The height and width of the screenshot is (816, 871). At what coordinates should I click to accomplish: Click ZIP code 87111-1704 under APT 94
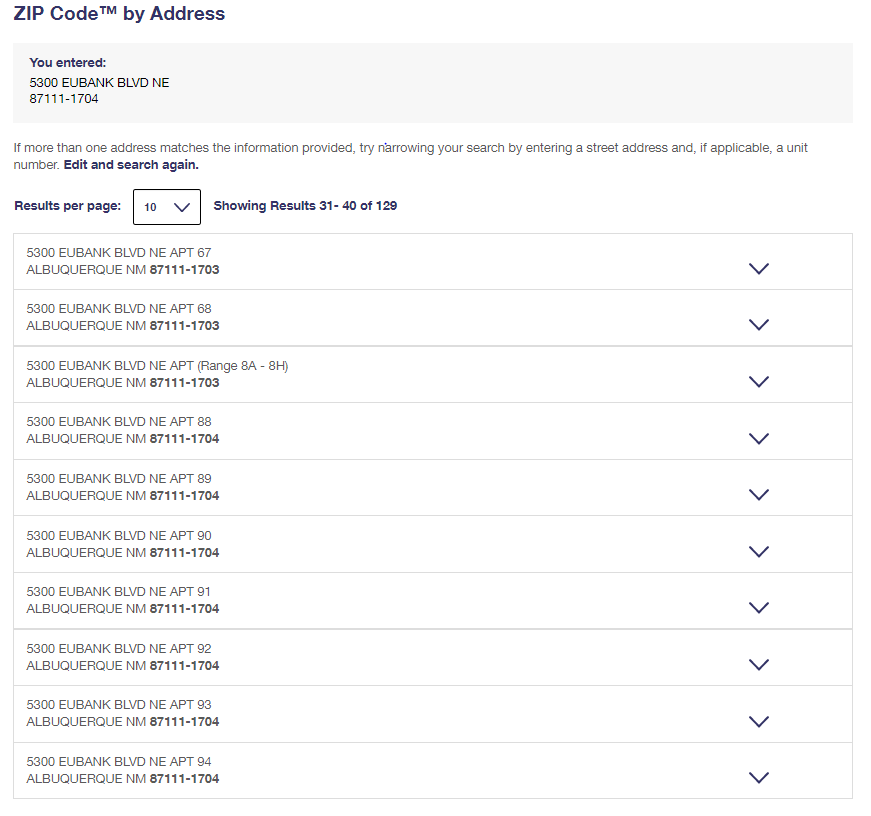coord(184,779)
